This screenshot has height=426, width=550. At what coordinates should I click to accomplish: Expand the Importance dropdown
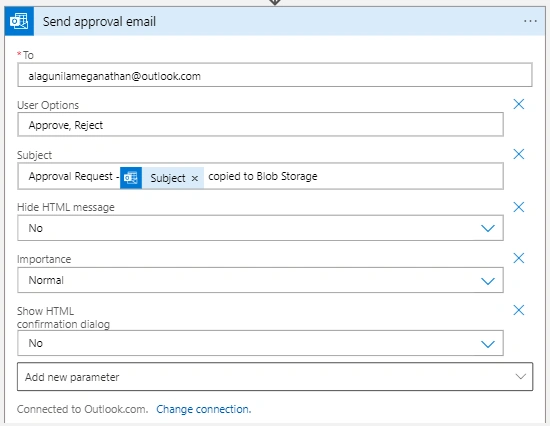tap(488, 281)
